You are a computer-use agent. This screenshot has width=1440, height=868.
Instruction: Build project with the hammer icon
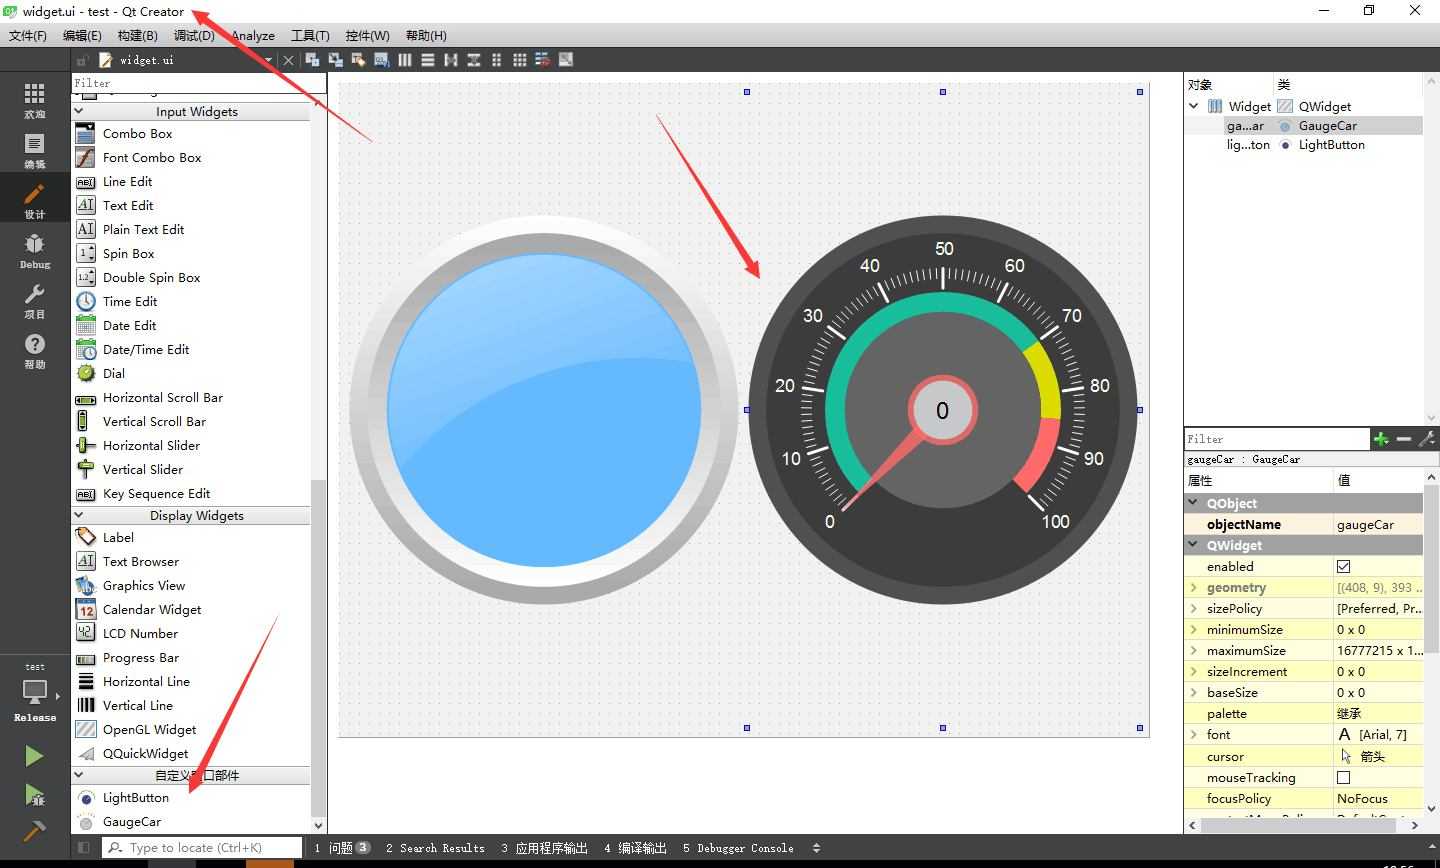coord(34,831)
